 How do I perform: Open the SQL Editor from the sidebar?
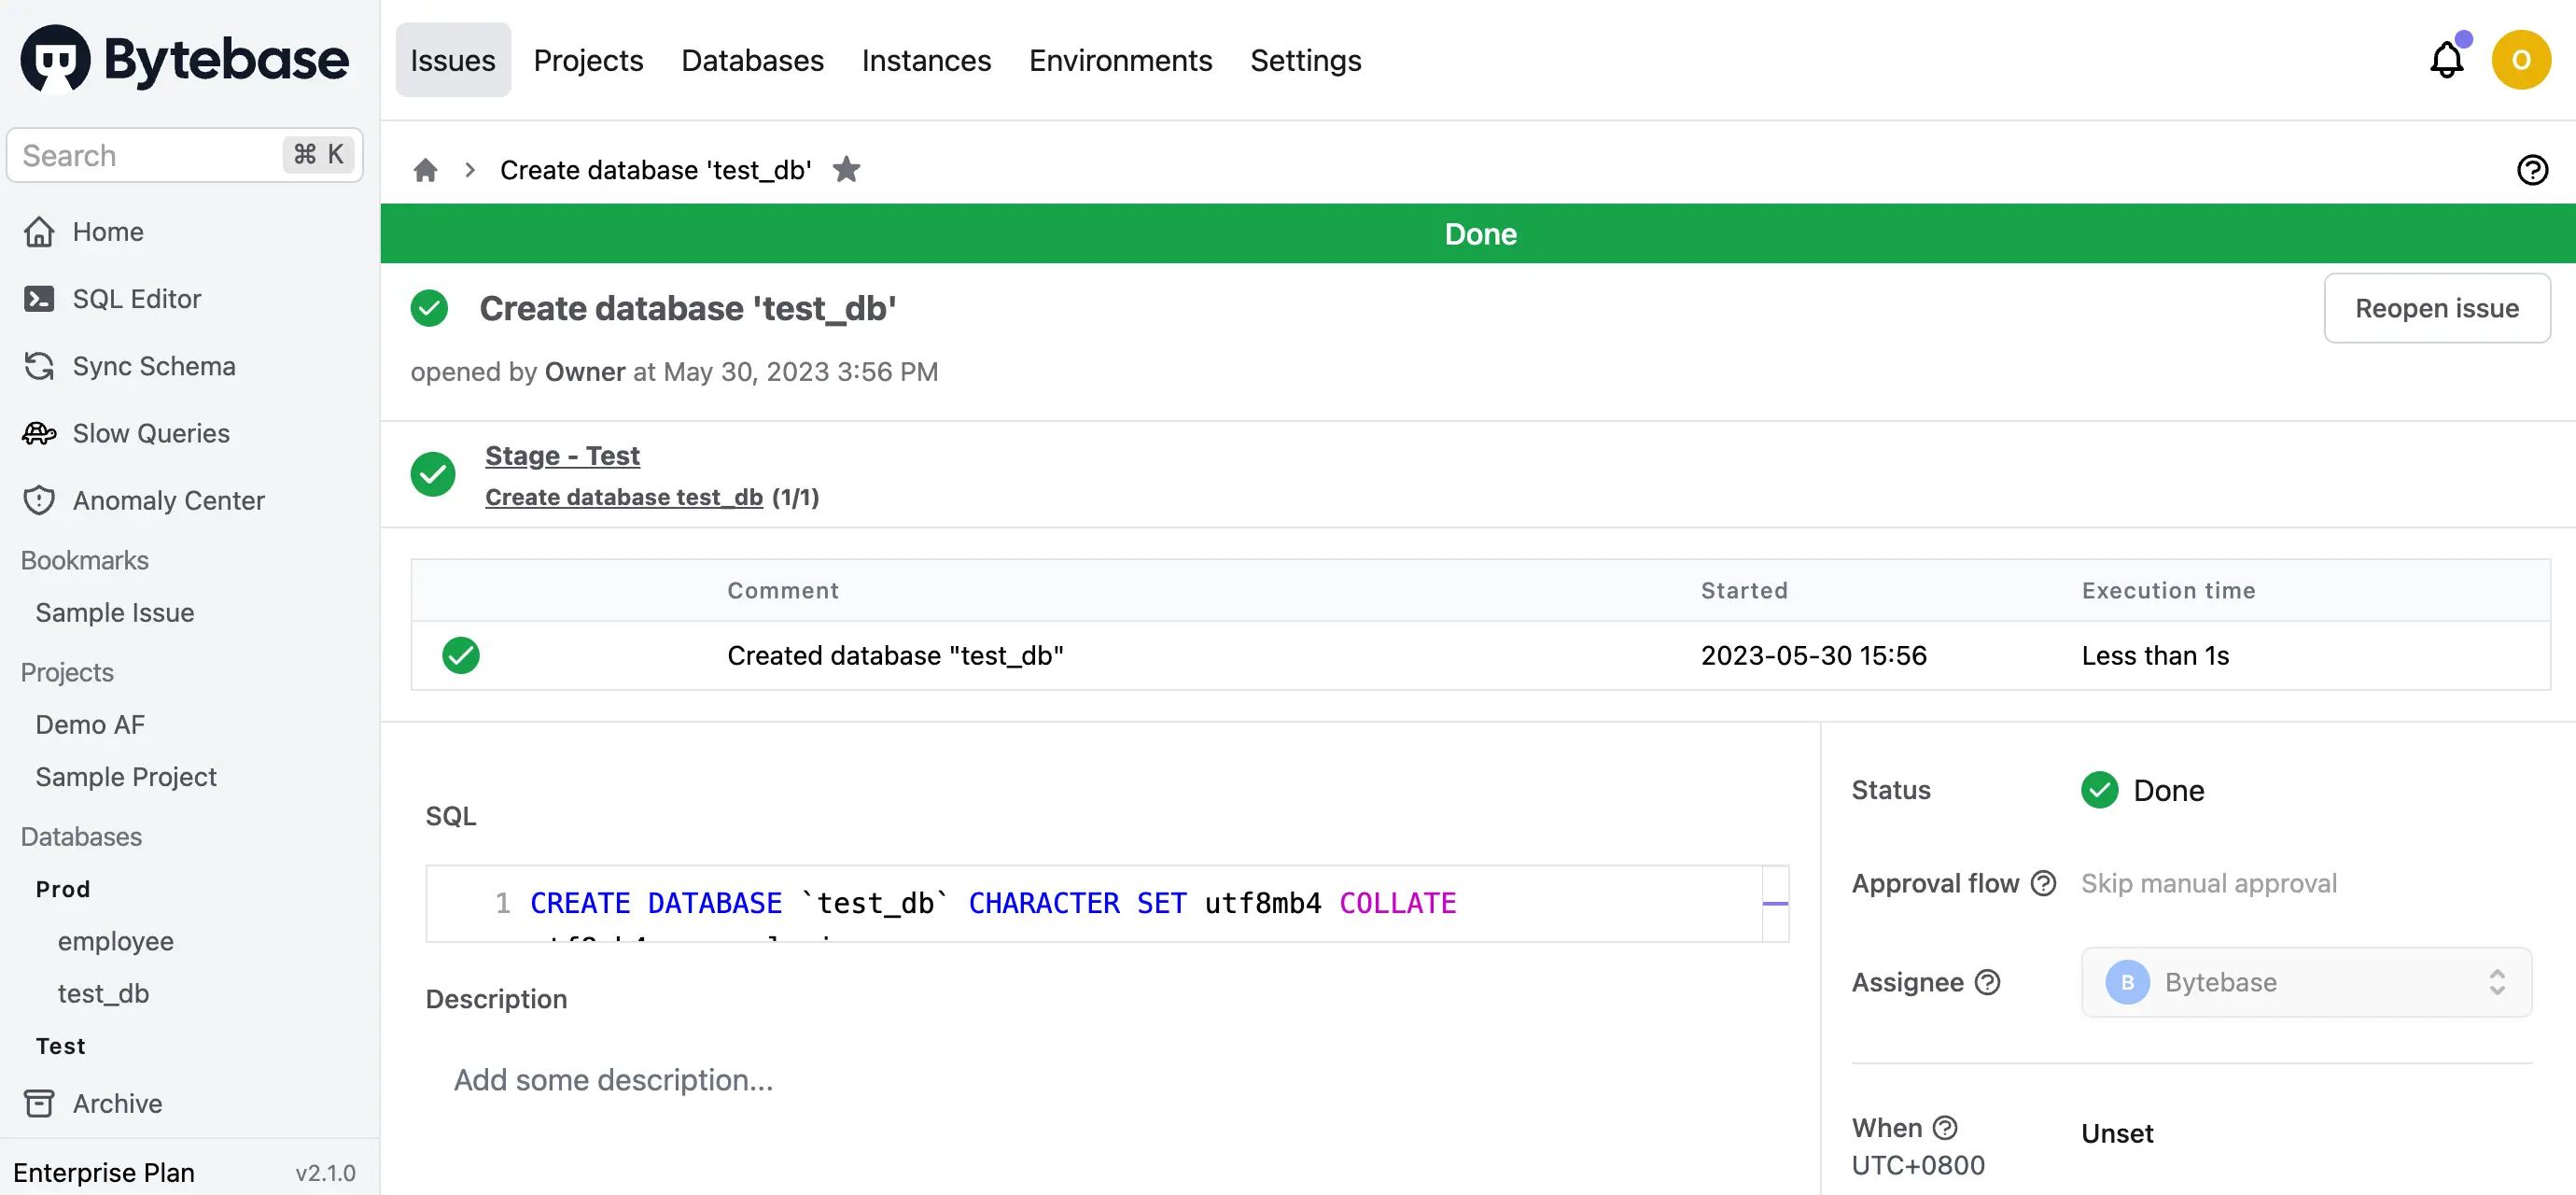click(135, 298)
